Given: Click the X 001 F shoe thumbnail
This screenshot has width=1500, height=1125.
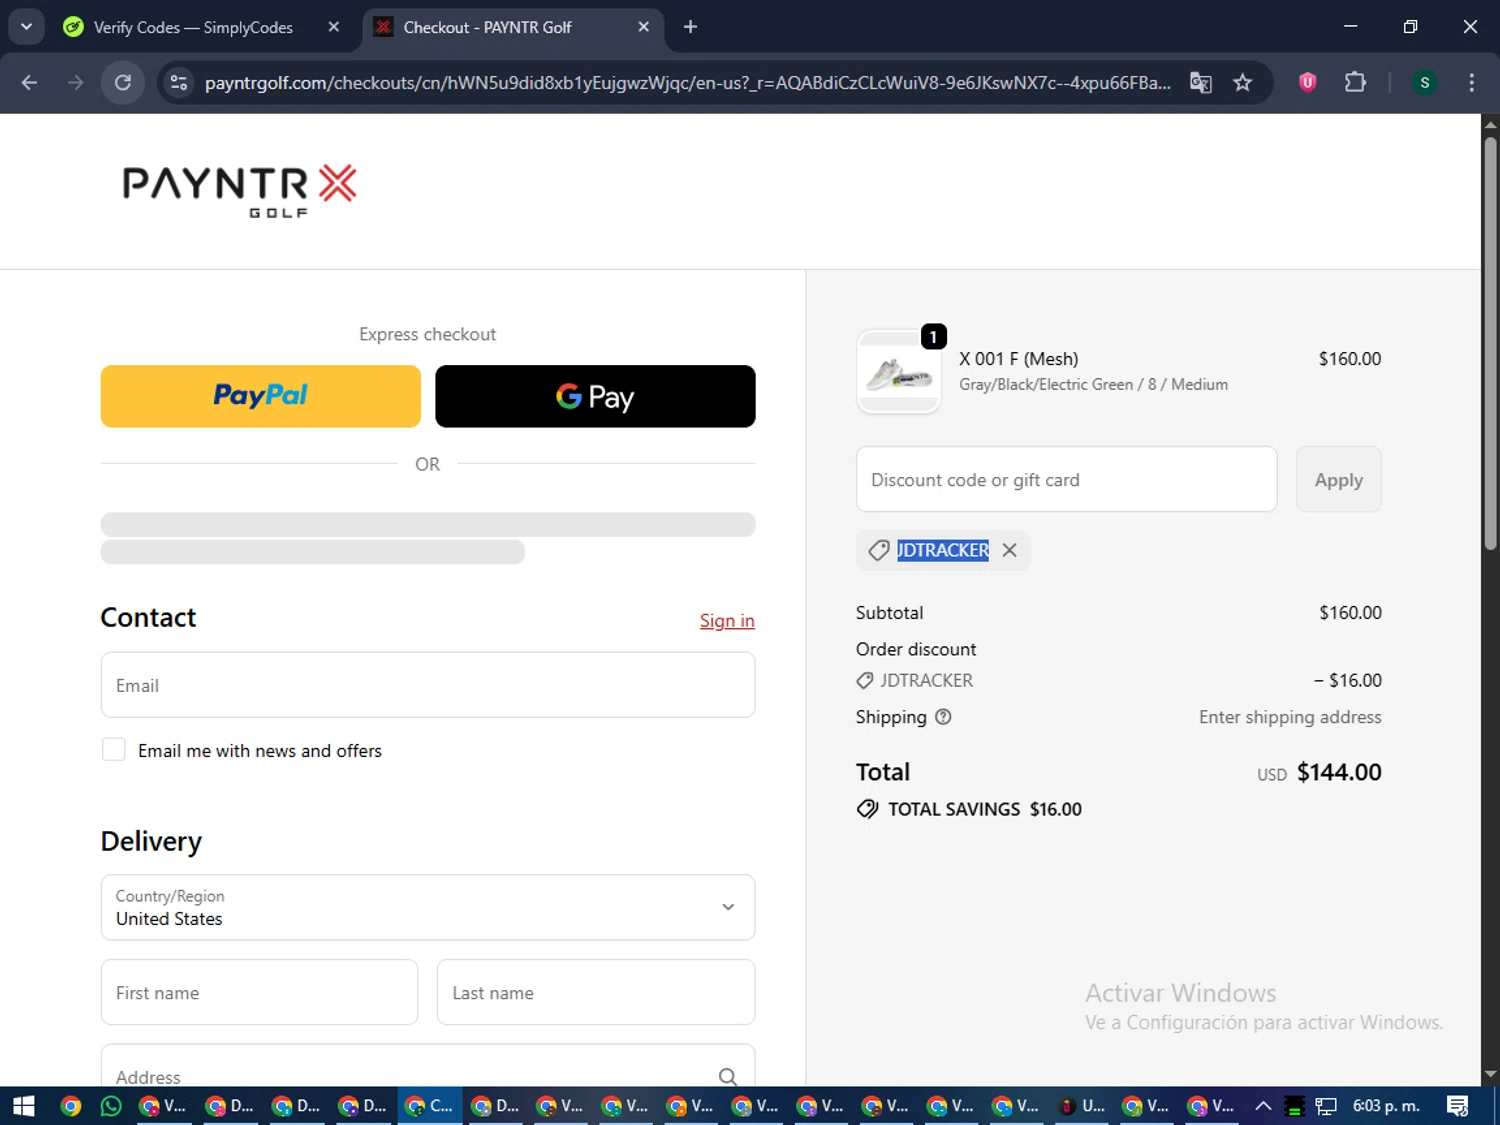Looking at the screenshot, I should click(899, 373).
